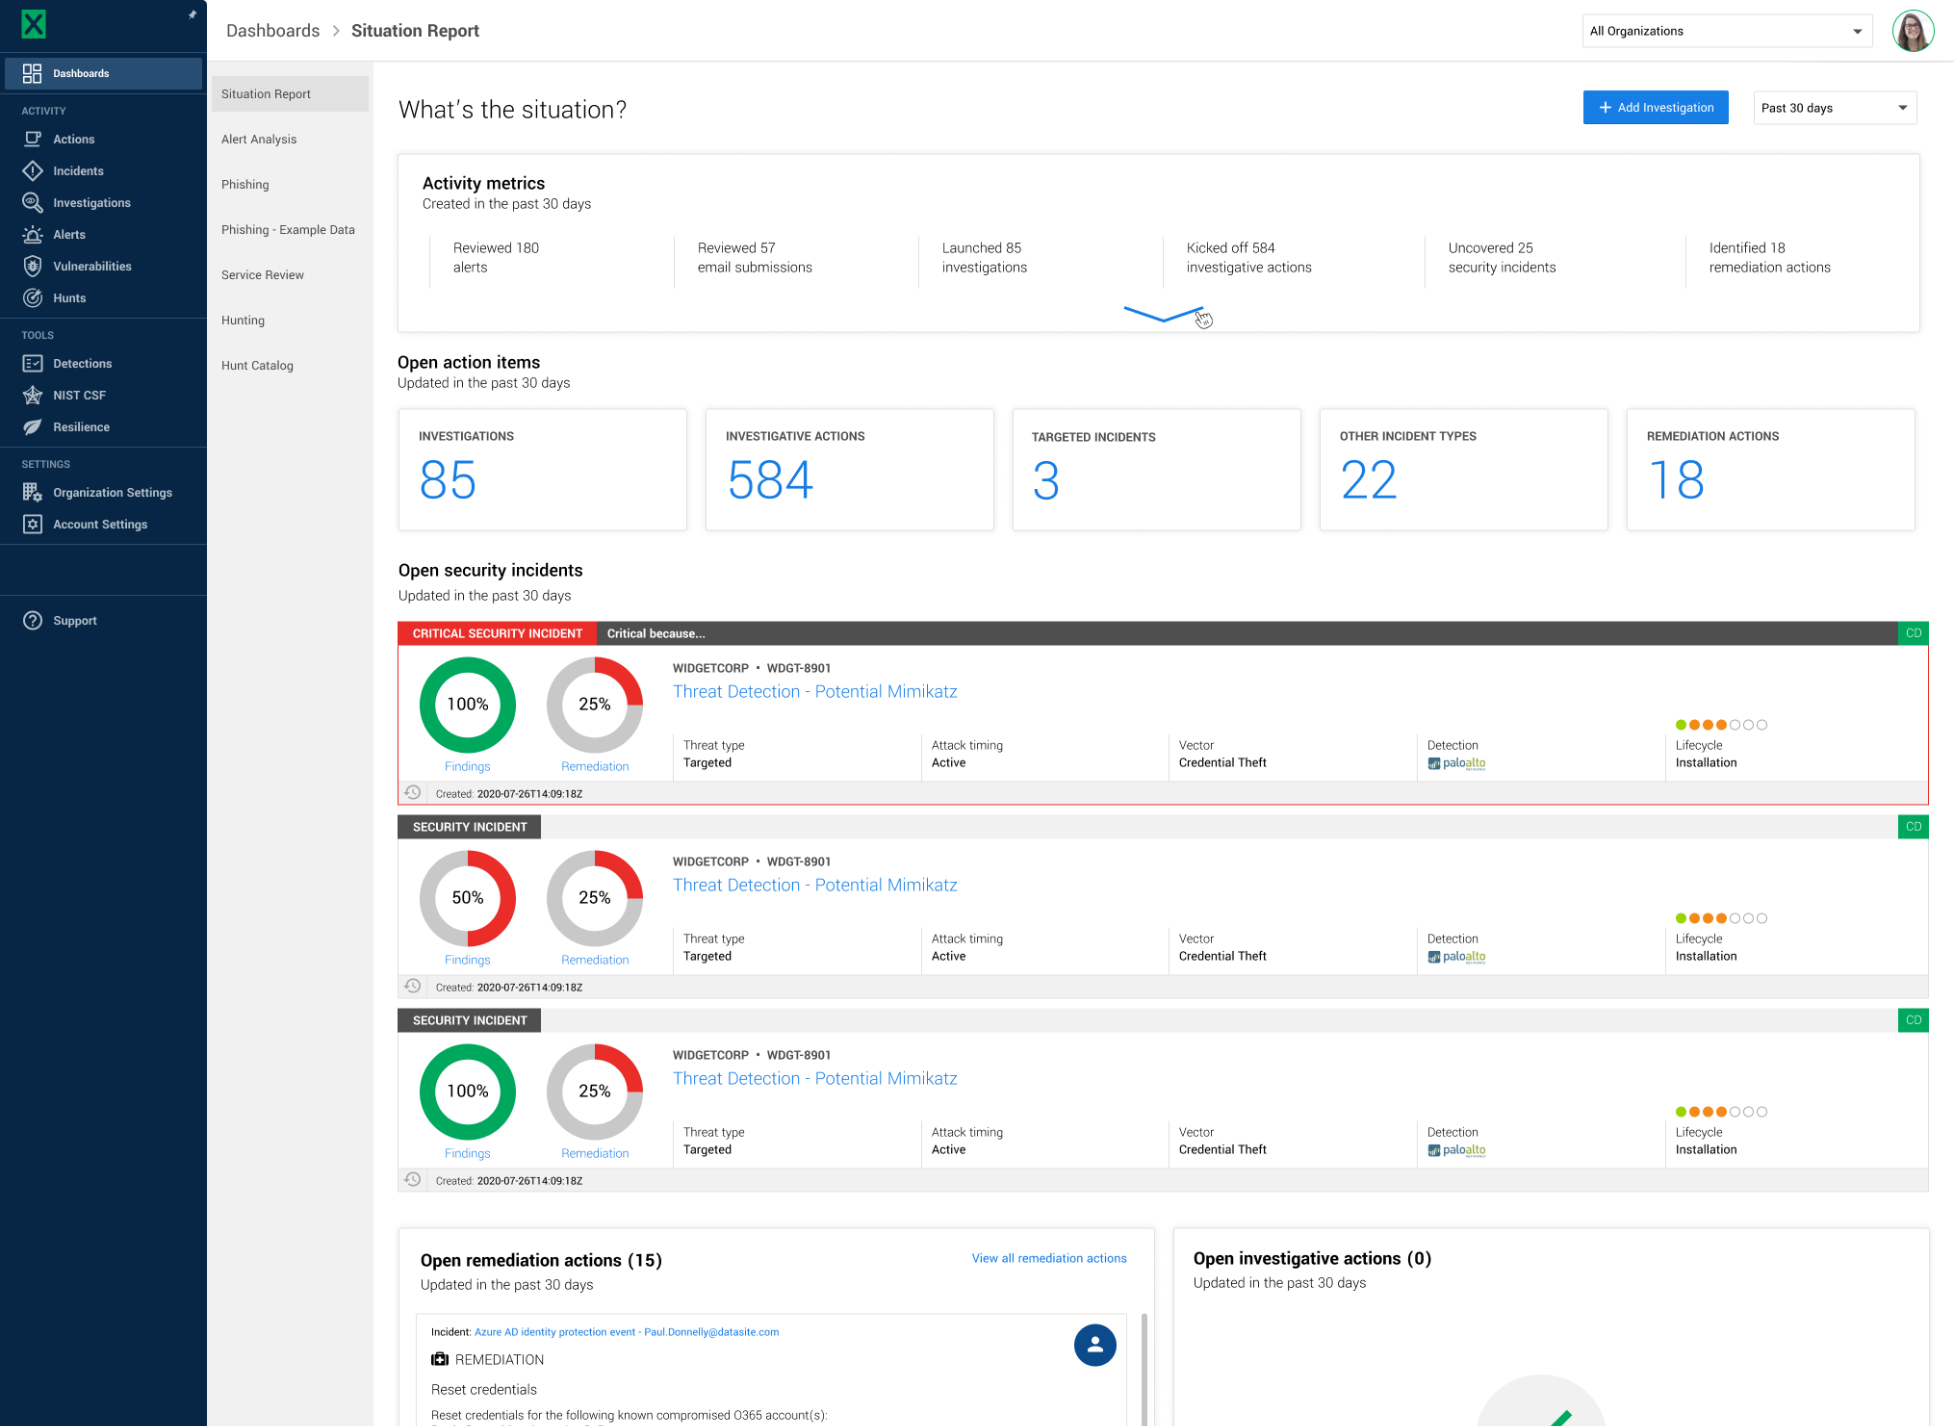Open the Incidents diamond icon
The image size is (1954, 1426).
pos(32,171)
